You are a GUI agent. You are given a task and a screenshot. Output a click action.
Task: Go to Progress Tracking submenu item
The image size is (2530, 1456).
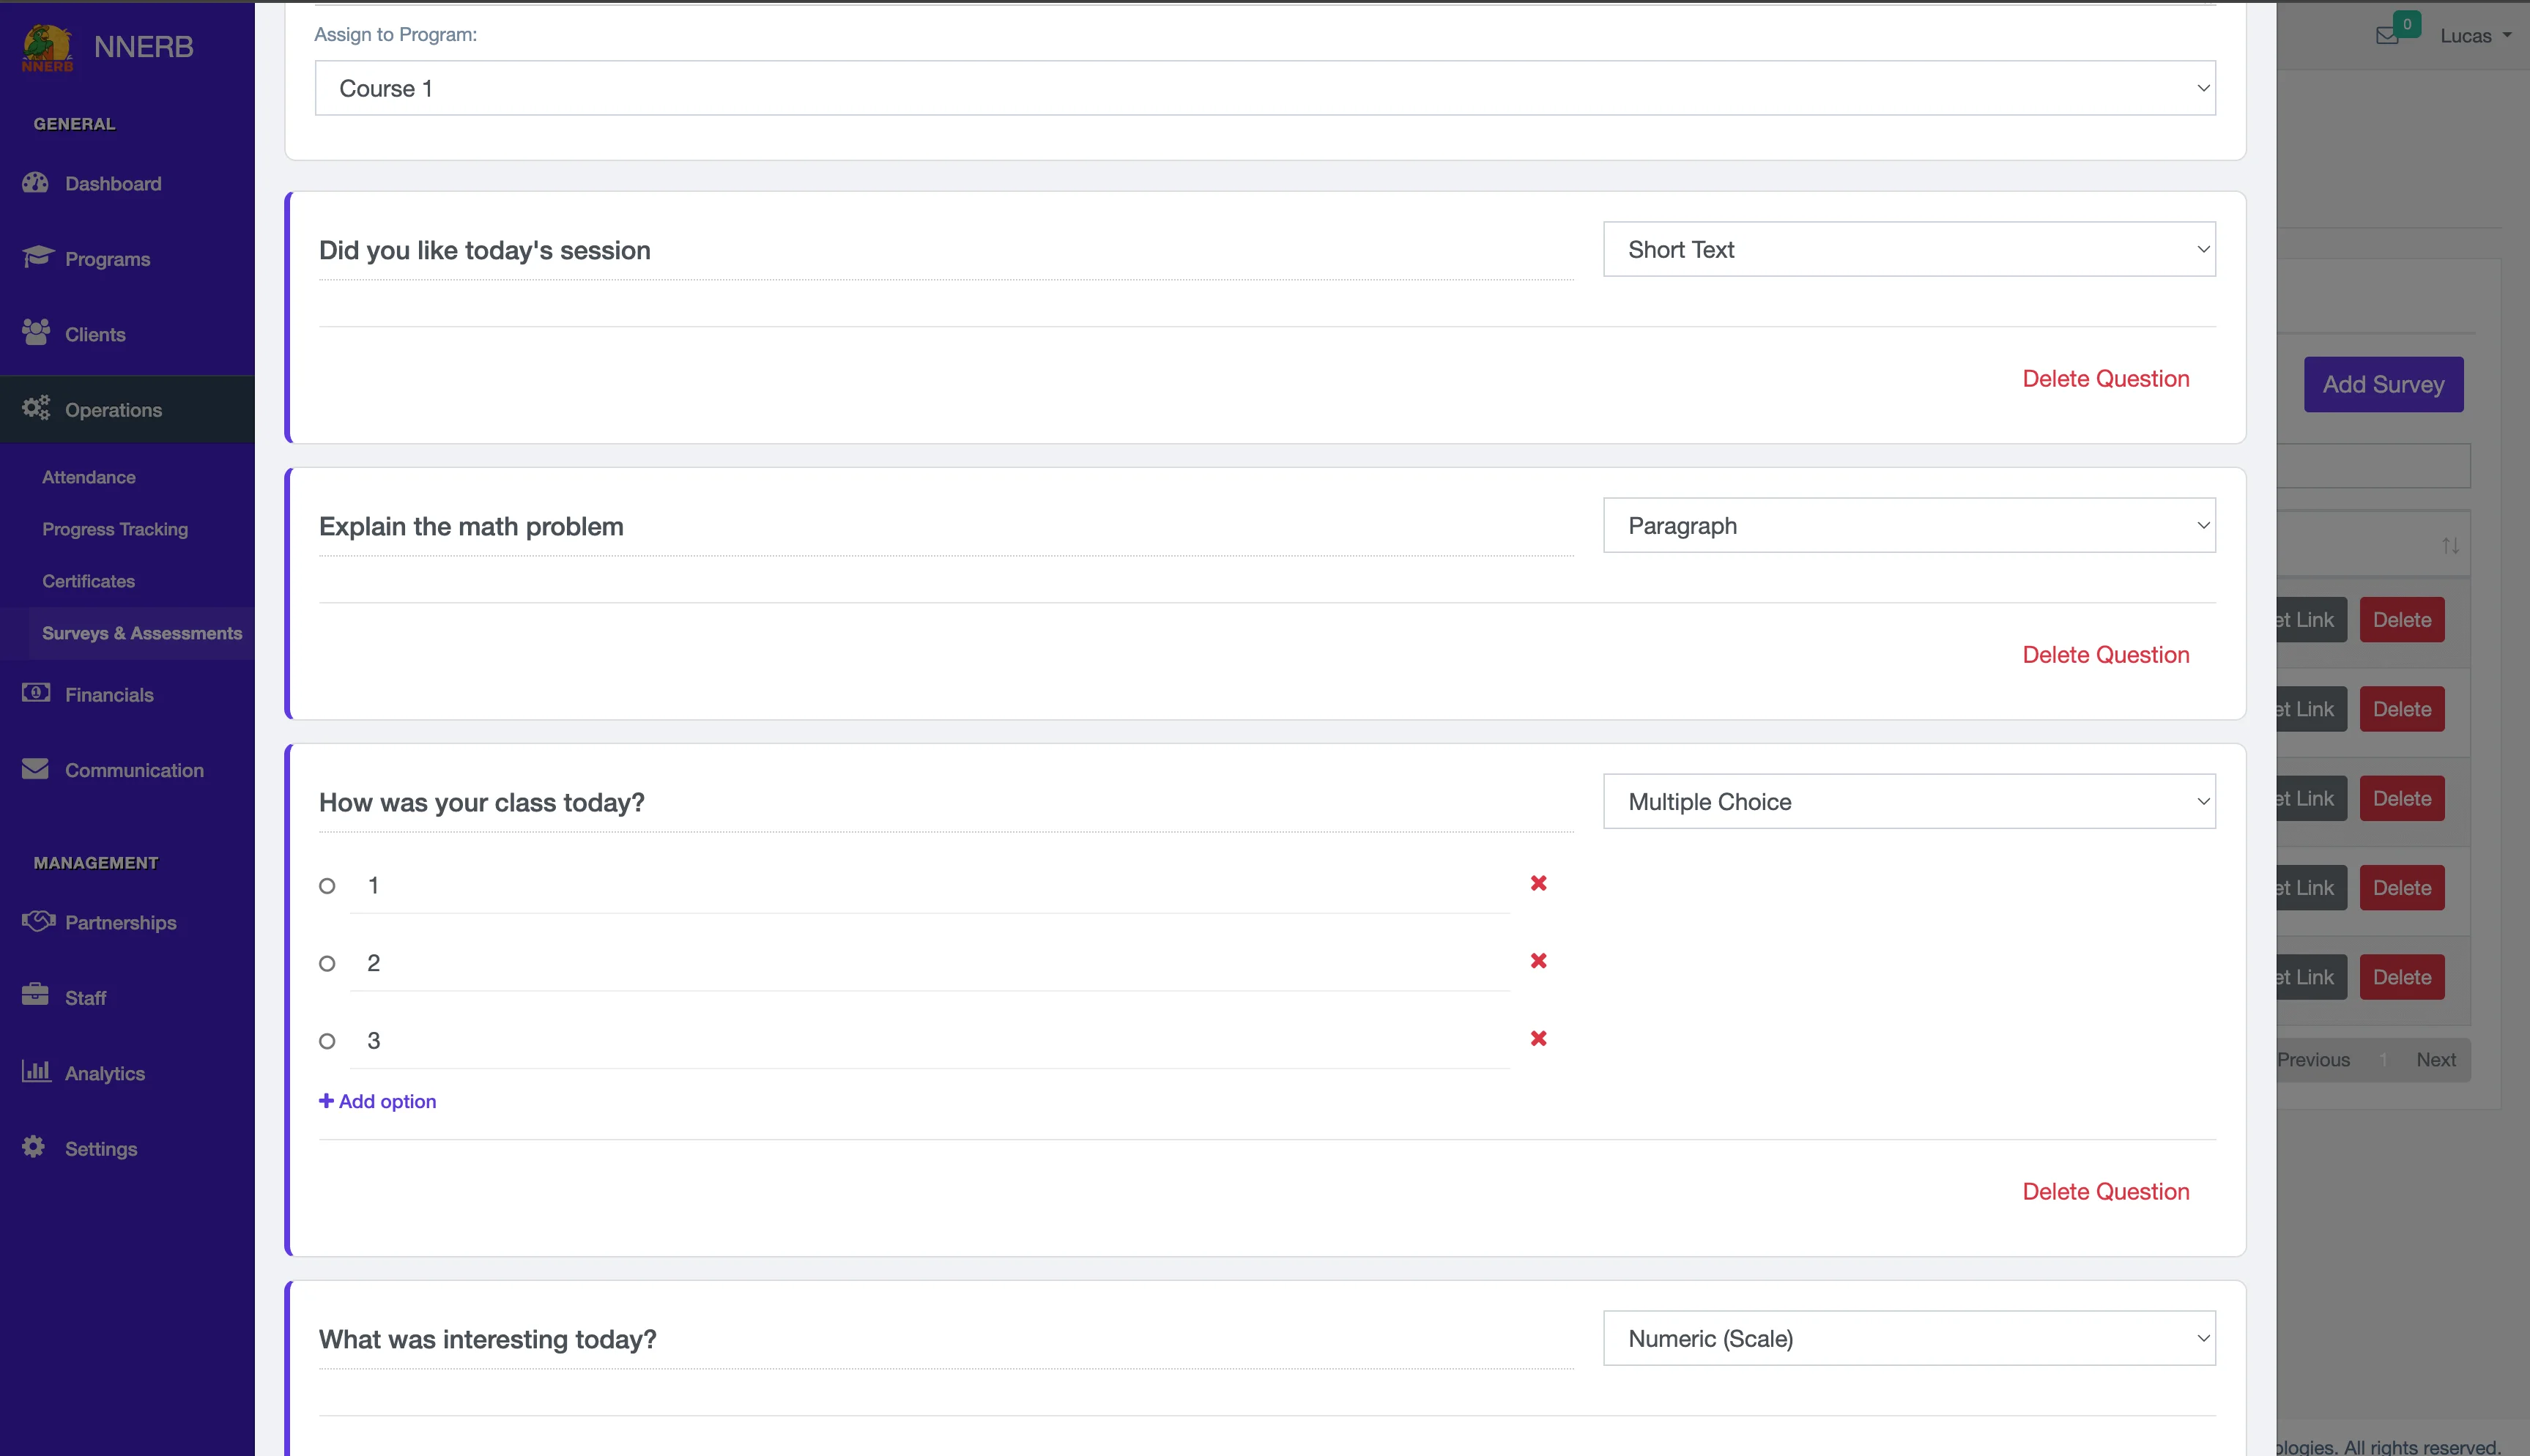click(x=115, y=529)
